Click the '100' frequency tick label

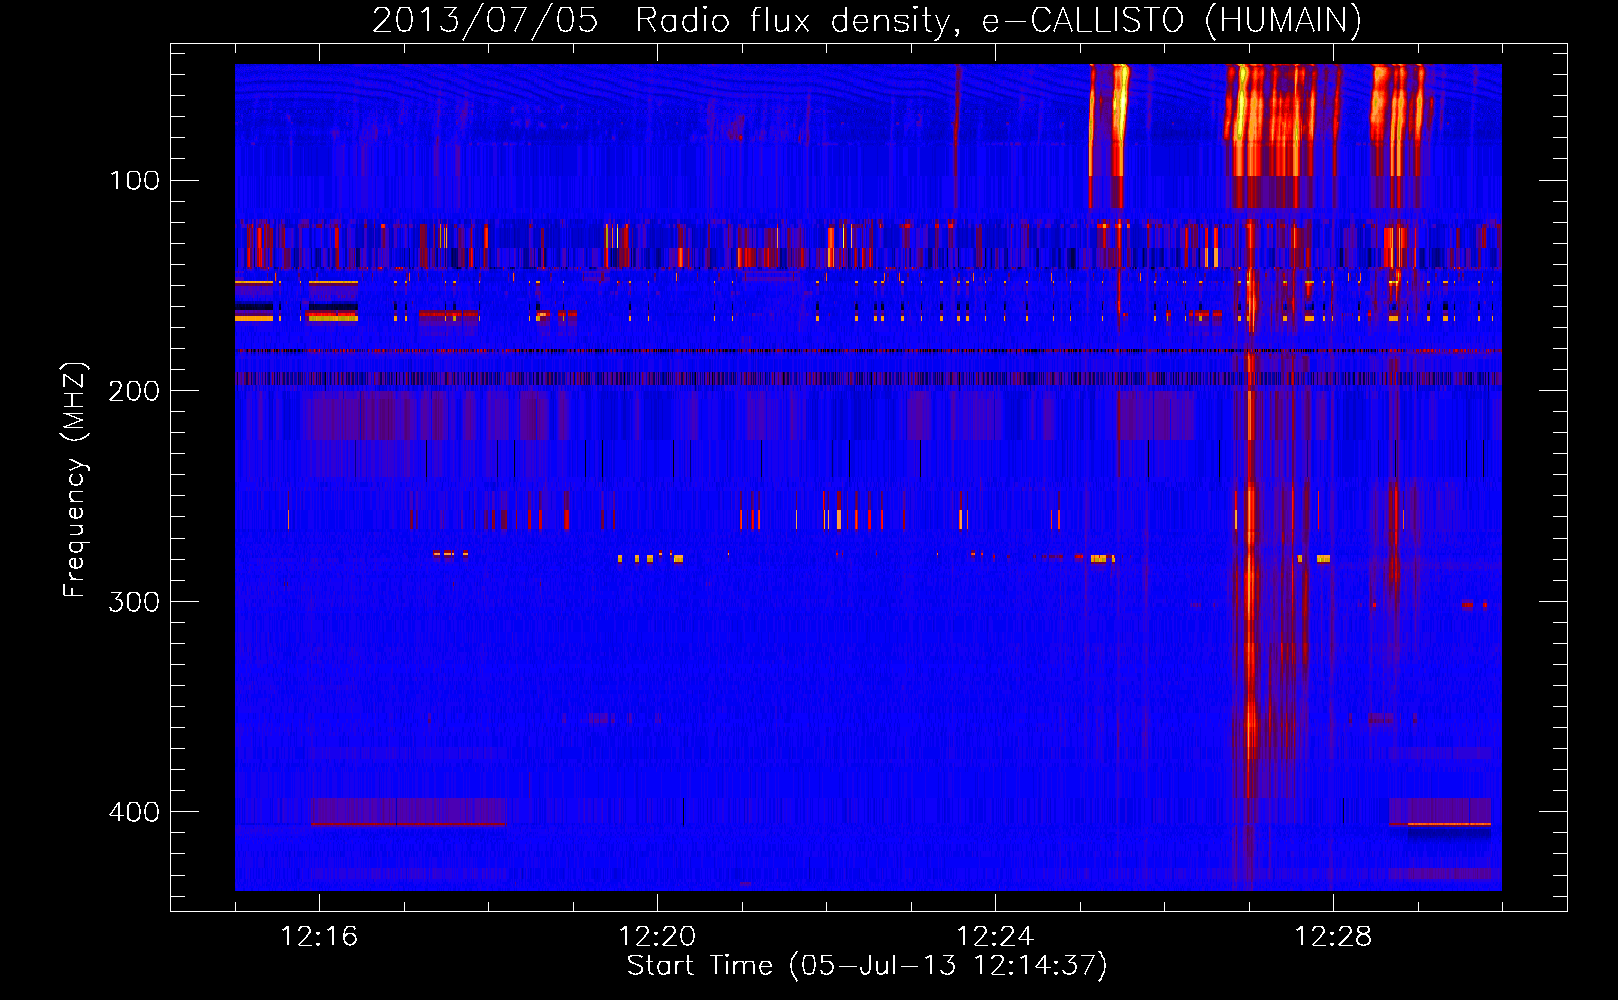tap(134, 180)
